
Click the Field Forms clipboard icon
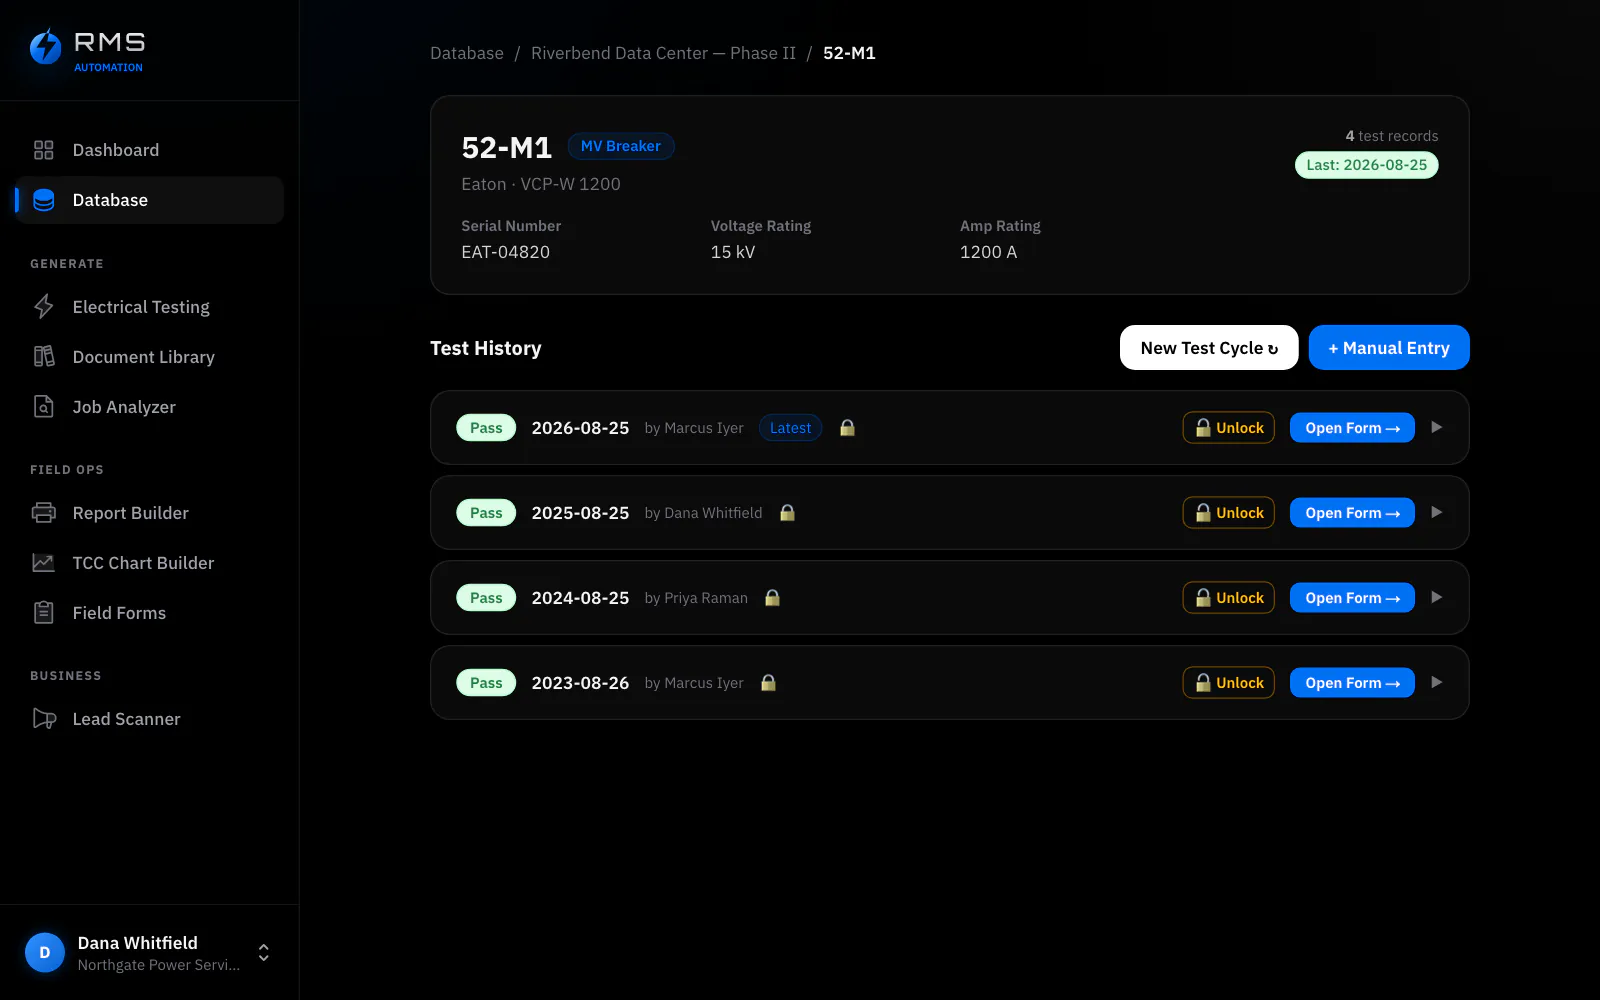click(x=44, y=613)
